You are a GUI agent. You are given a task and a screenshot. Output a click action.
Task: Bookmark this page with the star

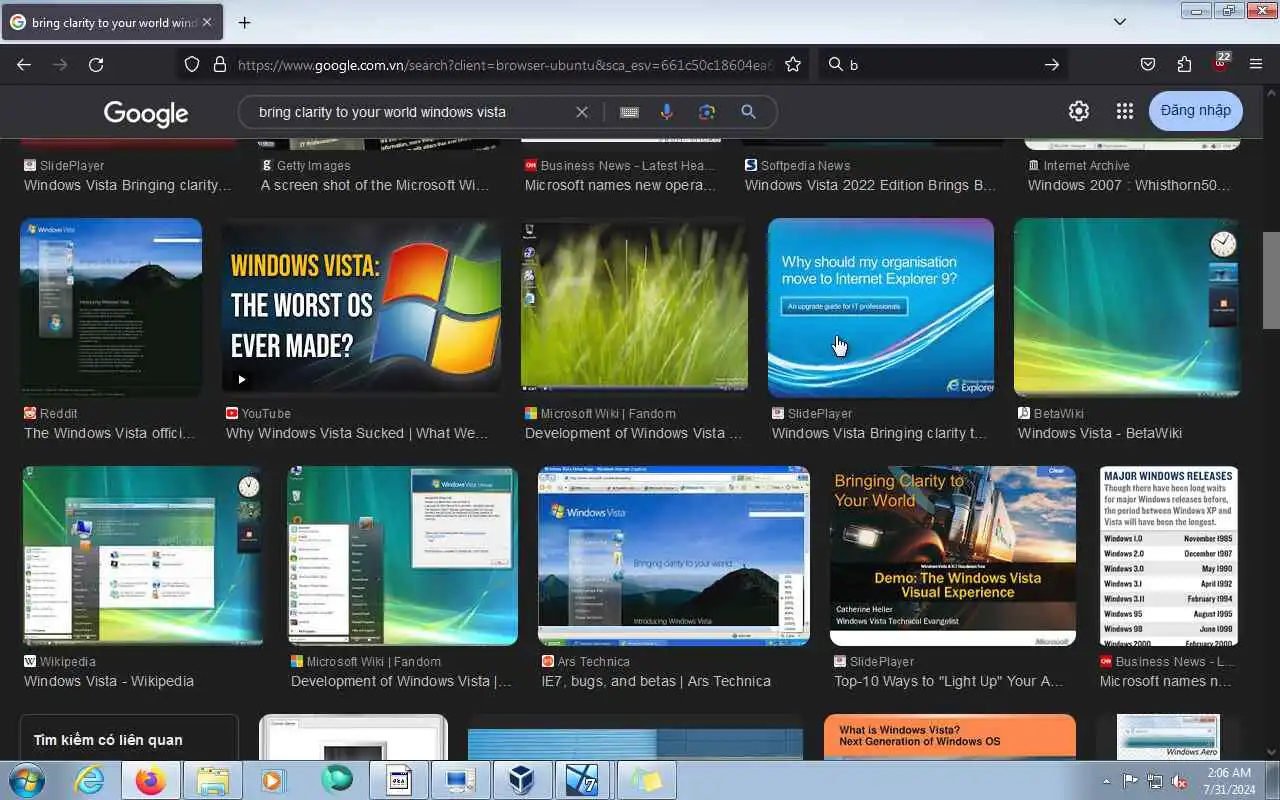pyautogui.click(x=793, y=64)
